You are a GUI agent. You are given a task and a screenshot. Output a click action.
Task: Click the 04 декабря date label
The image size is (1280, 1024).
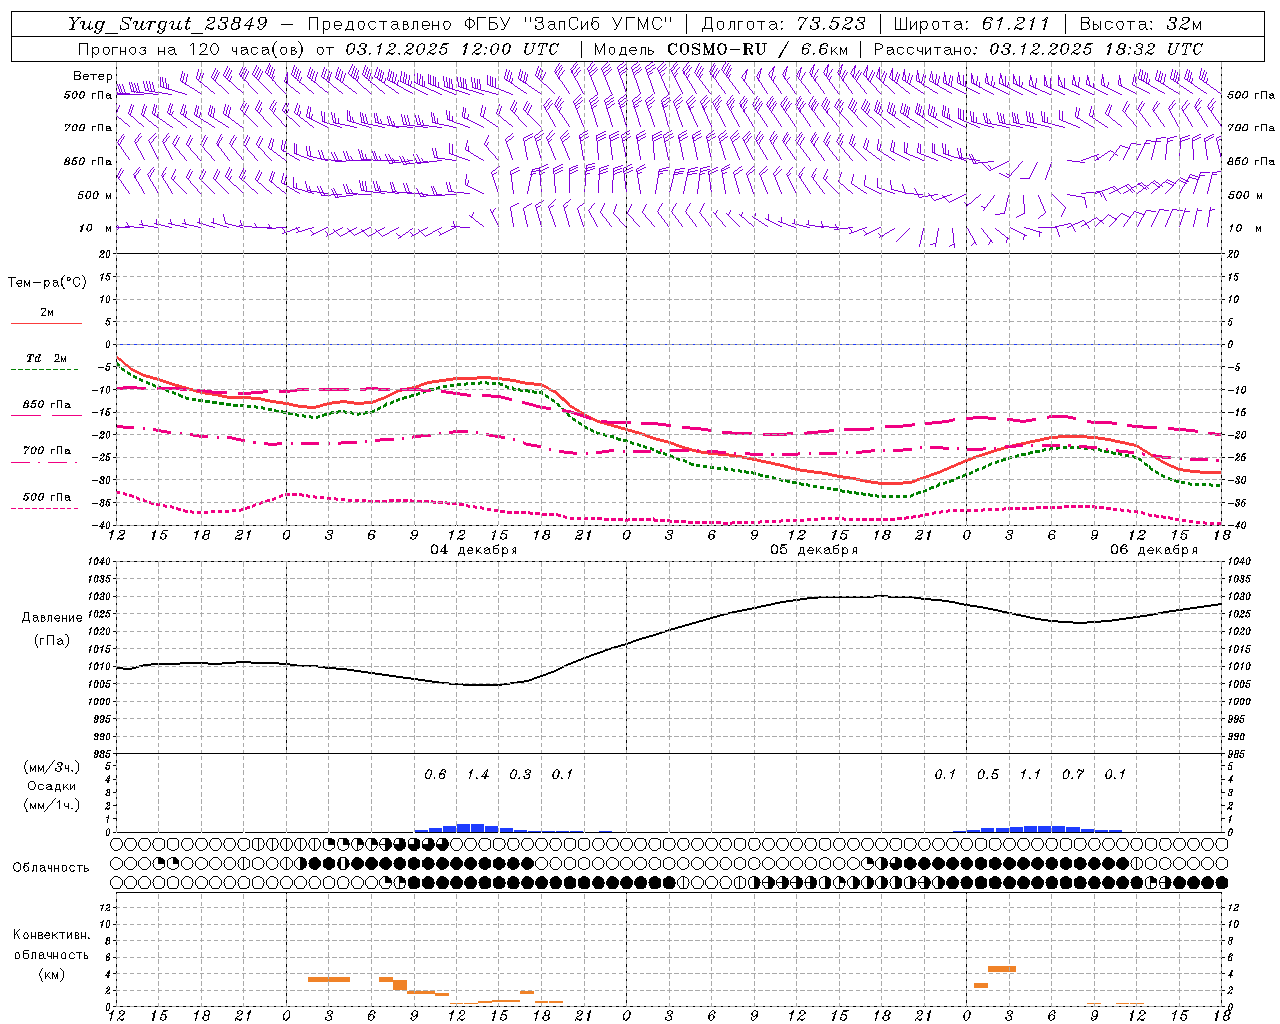coord(474,550)
